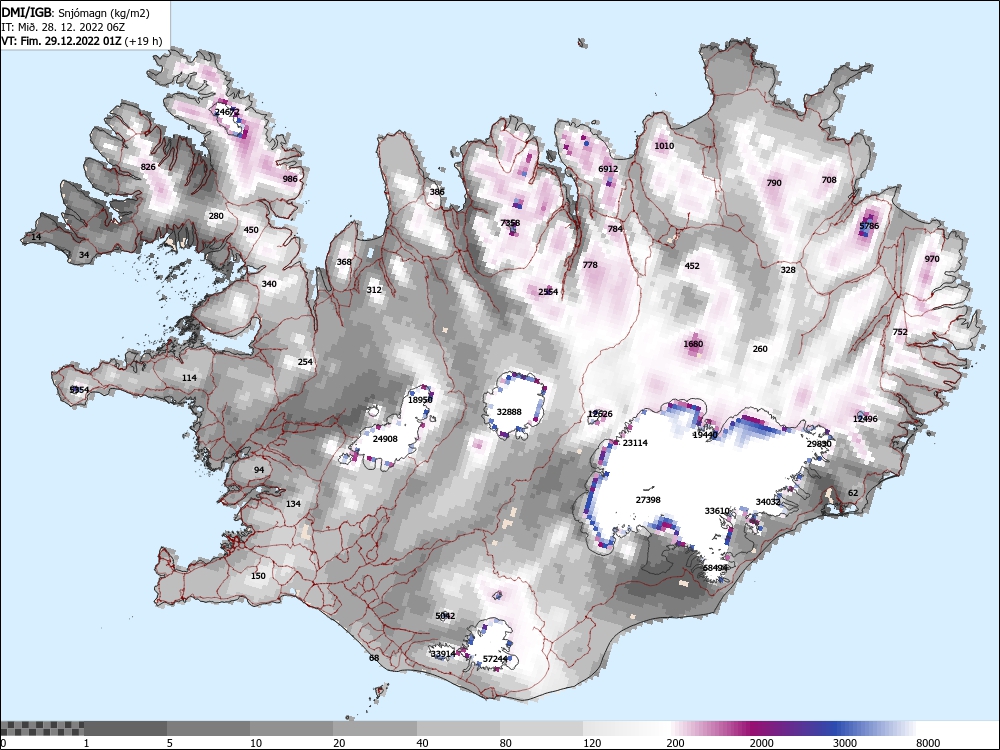Image resolution: width=1000 pixels, height=750 pixels.
Task: Click the glacier value 27398
Action: pyautogui.click(x=648, y=500)
